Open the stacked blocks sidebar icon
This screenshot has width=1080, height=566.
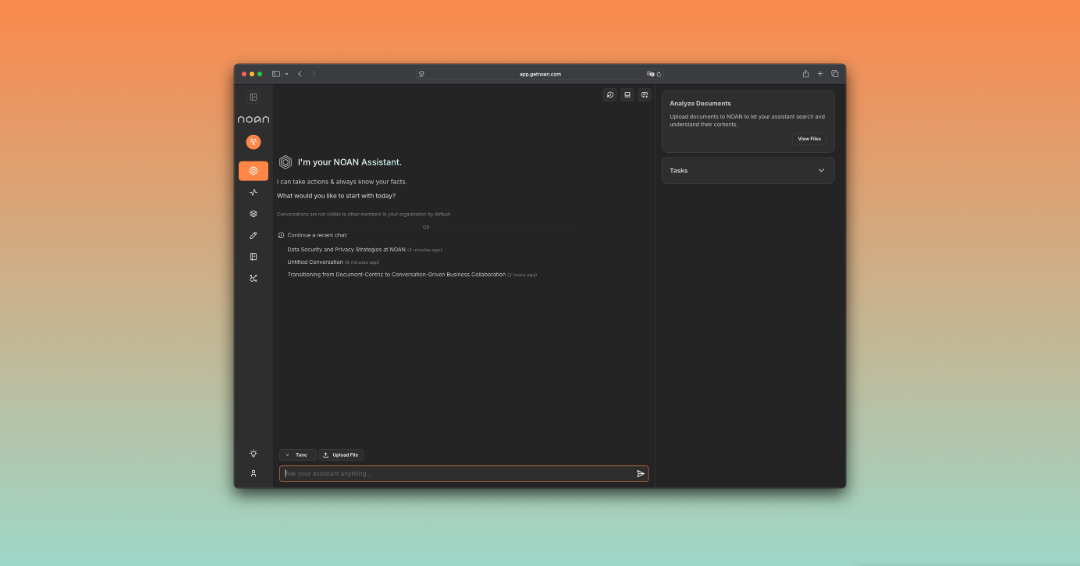point(253,213)
